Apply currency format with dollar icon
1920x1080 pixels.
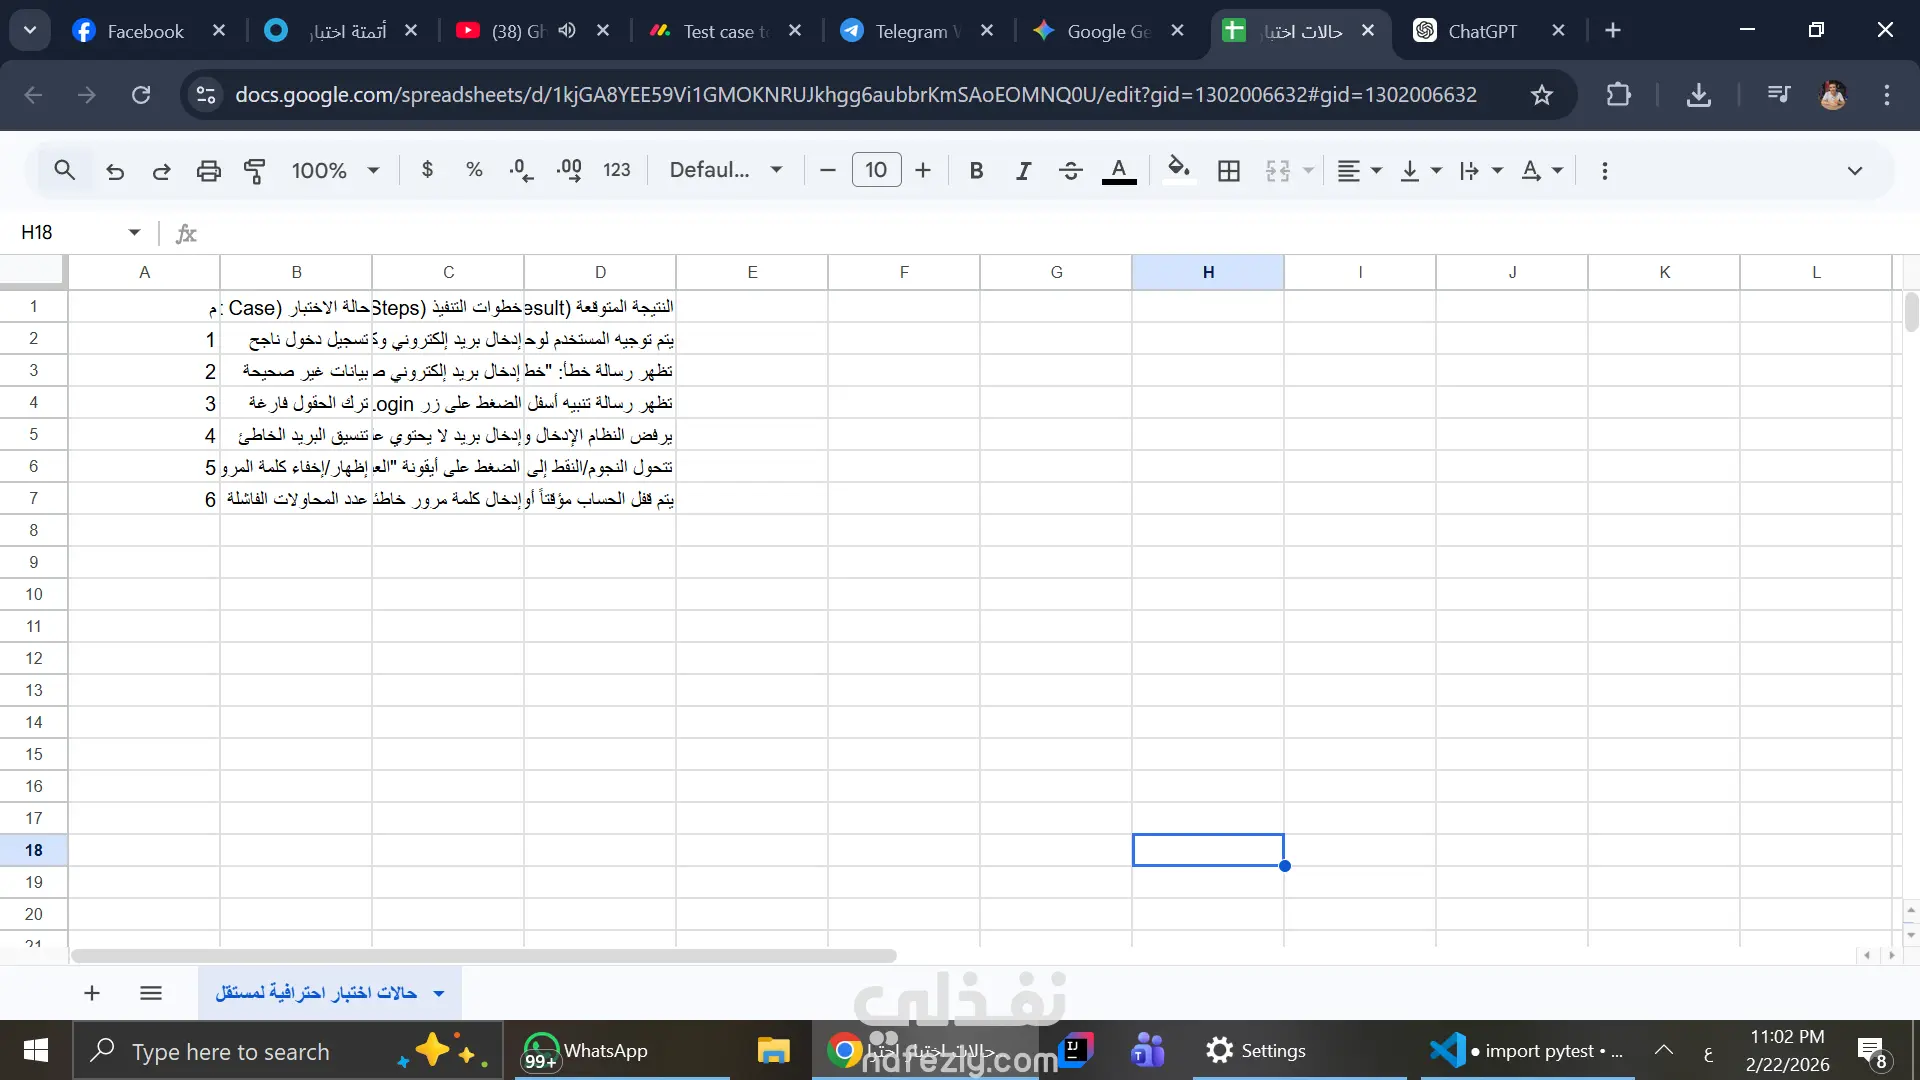(x=427, y=170)
